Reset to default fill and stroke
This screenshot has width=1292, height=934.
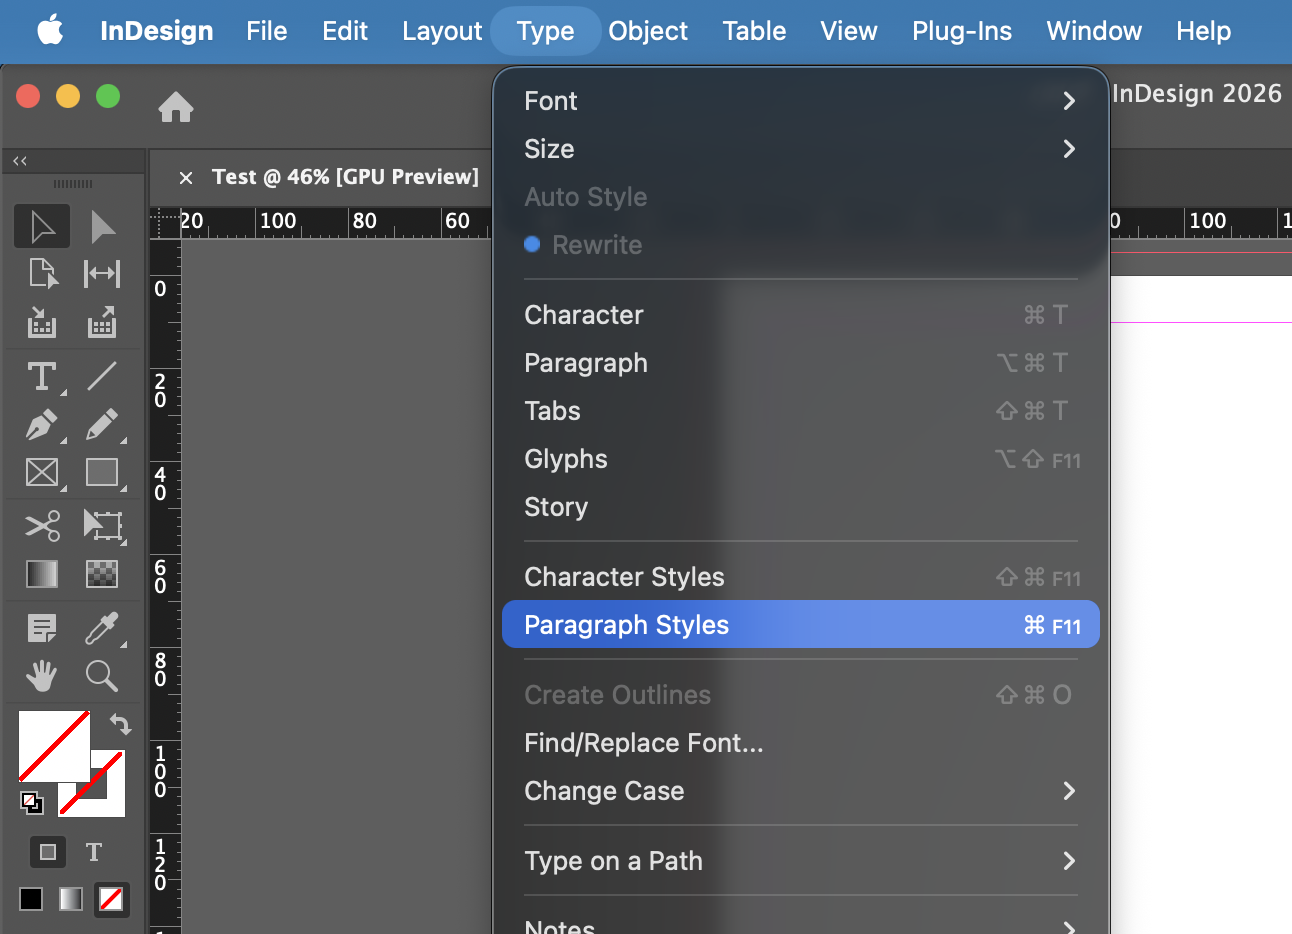pos(31,802)
